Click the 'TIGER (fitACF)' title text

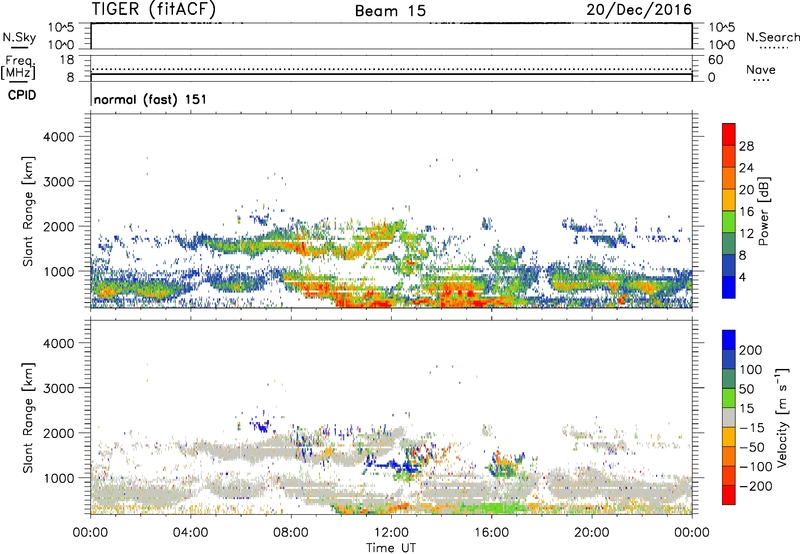click(154, 9)
